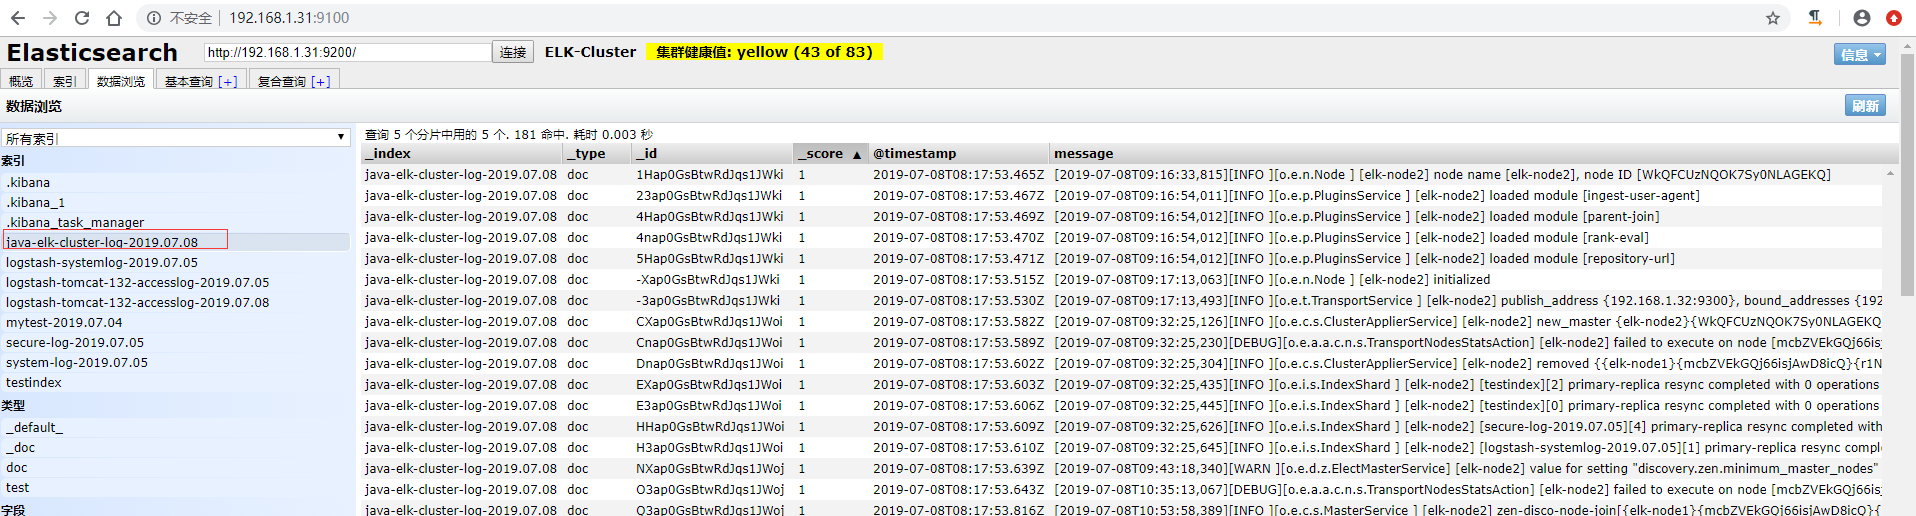Filter by doc type in sidebar
Image resolution: width=1916 pixels, height=516 pixels.
coord(176,467)
